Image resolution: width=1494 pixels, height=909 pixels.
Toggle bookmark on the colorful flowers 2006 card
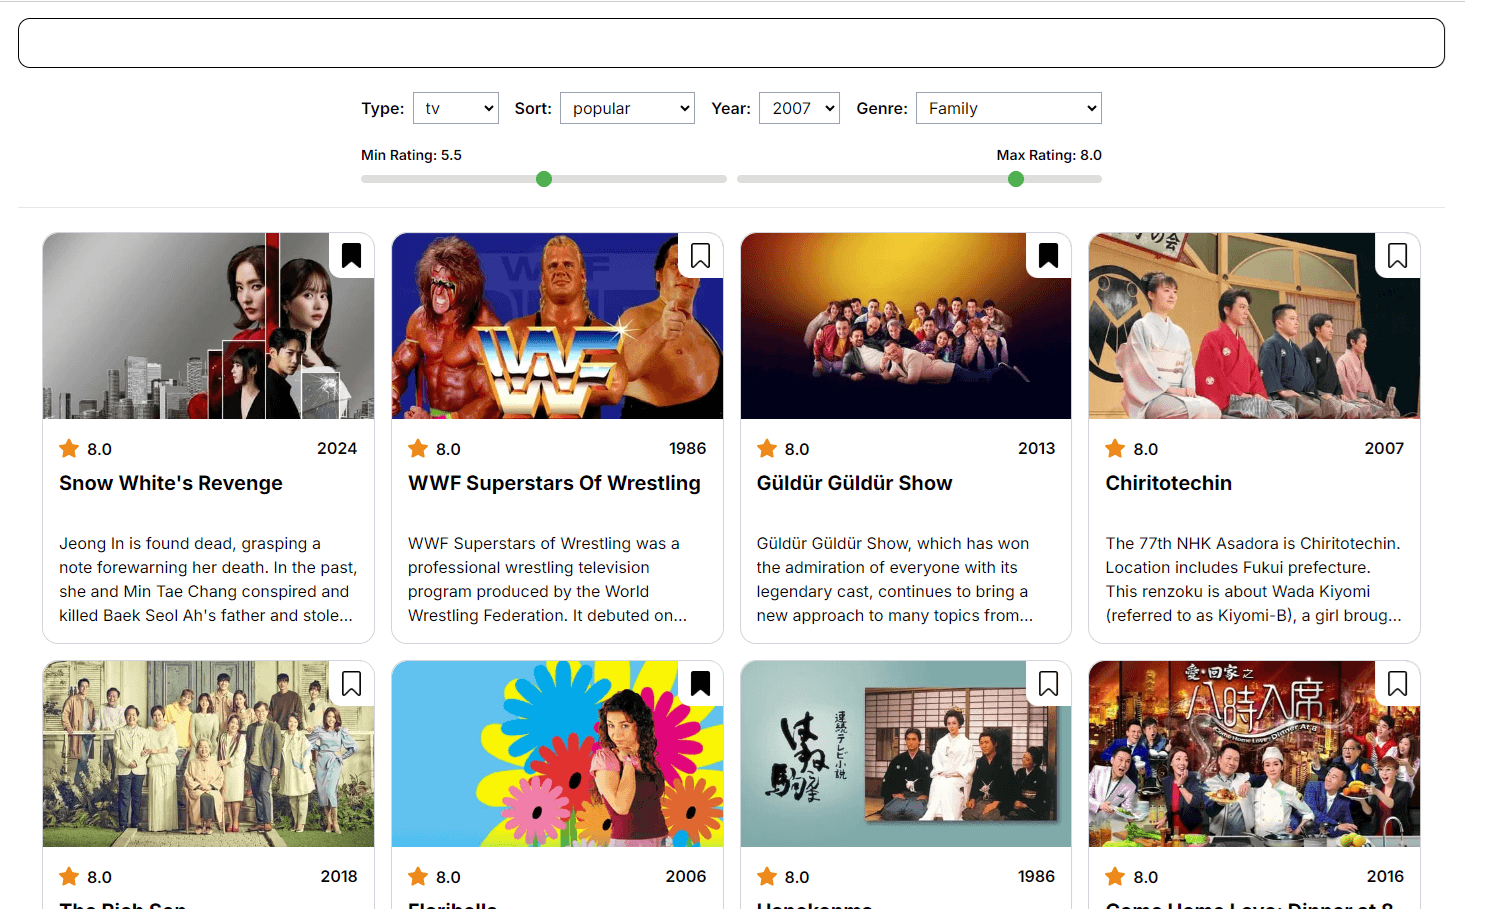click(700, 684)
